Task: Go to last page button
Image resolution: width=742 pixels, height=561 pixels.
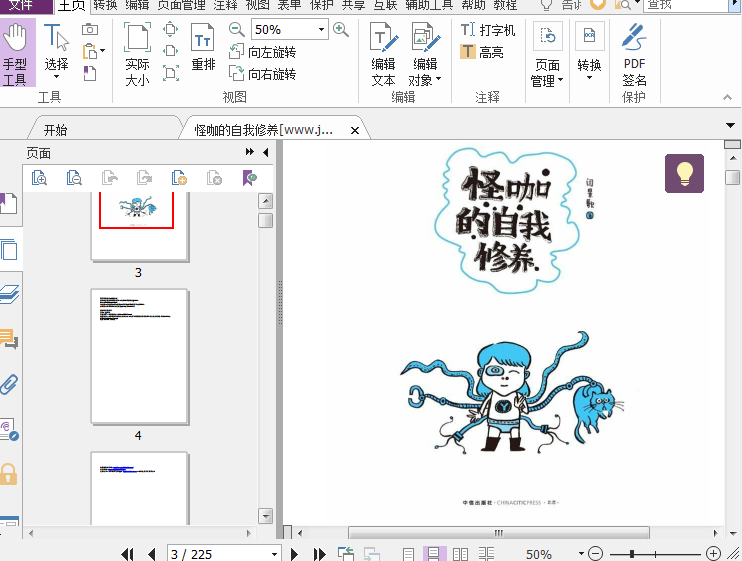Action: [319, 554]
